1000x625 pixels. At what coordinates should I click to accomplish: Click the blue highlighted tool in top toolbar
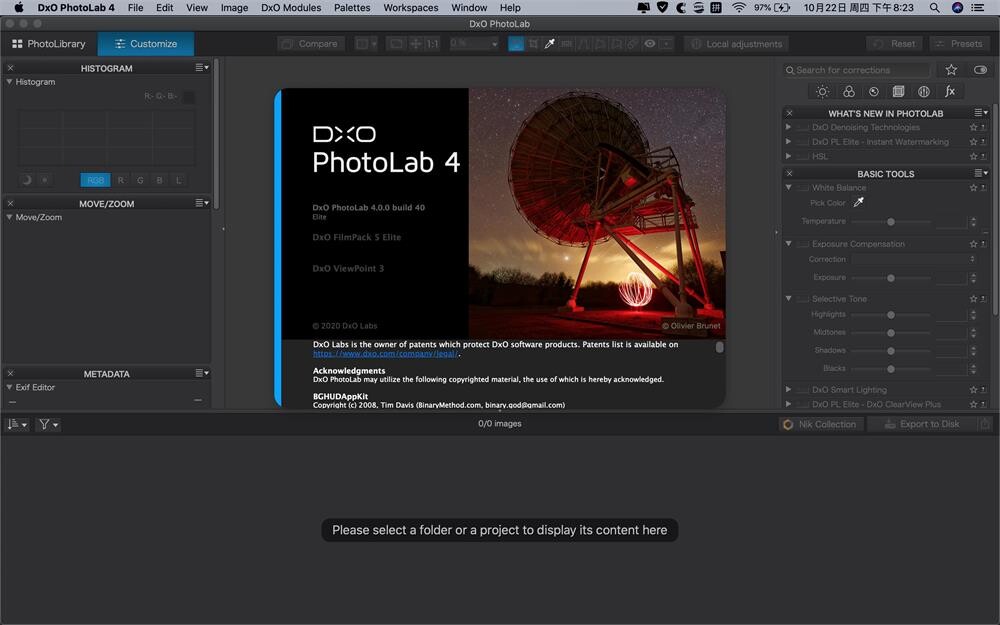[516, 44]
